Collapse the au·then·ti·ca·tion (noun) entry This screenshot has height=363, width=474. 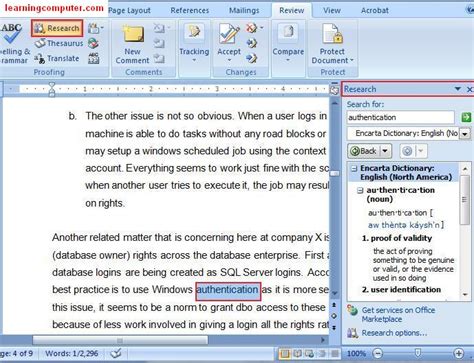(360, 191)
